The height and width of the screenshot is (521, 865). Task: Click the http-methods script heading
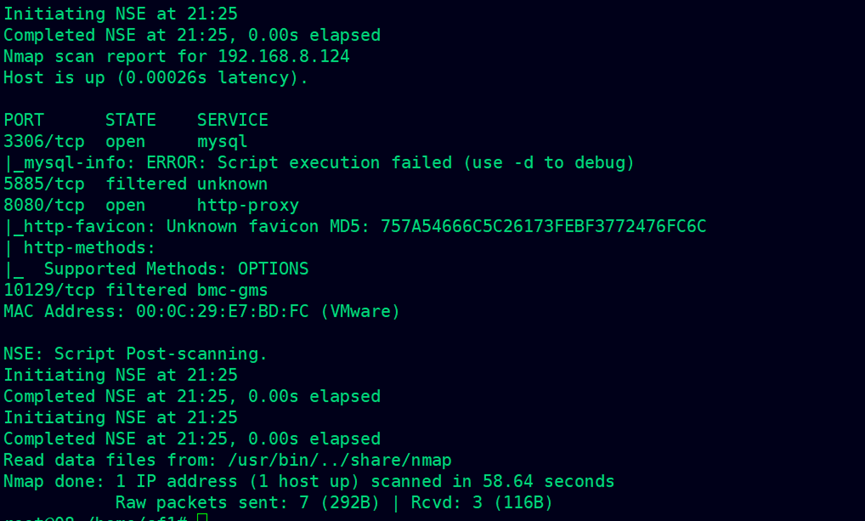pyautogui.click(x=89, y=248)
